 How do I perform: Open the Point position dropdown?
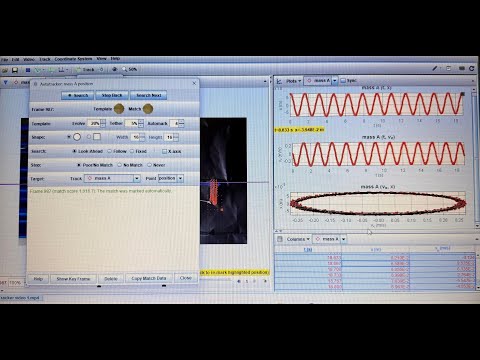click(x=171, y=179)
